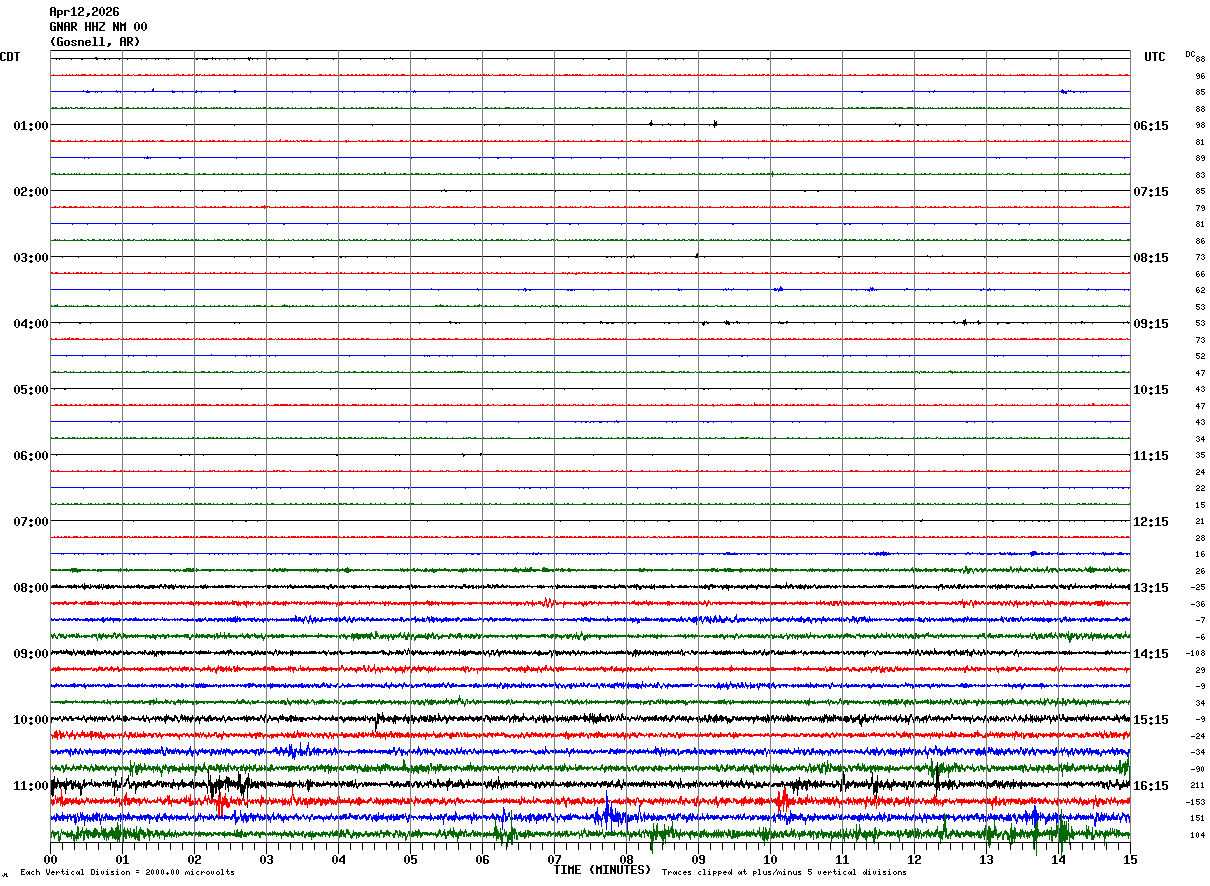1210x886 pixels.
Task: Click the 09 minute axis tick label
Action: coord(698,859)
